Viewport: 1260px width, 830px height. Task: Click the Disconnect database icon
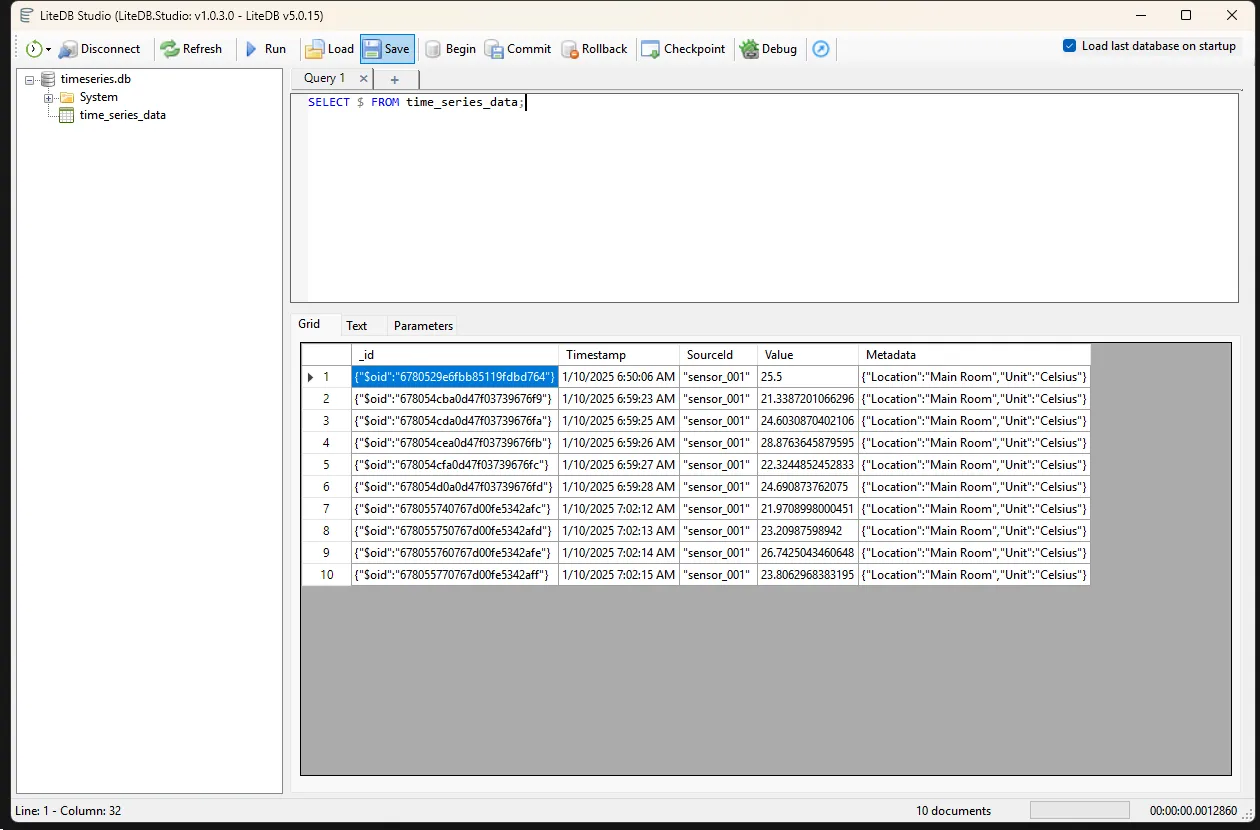click(x=68, y=49)
